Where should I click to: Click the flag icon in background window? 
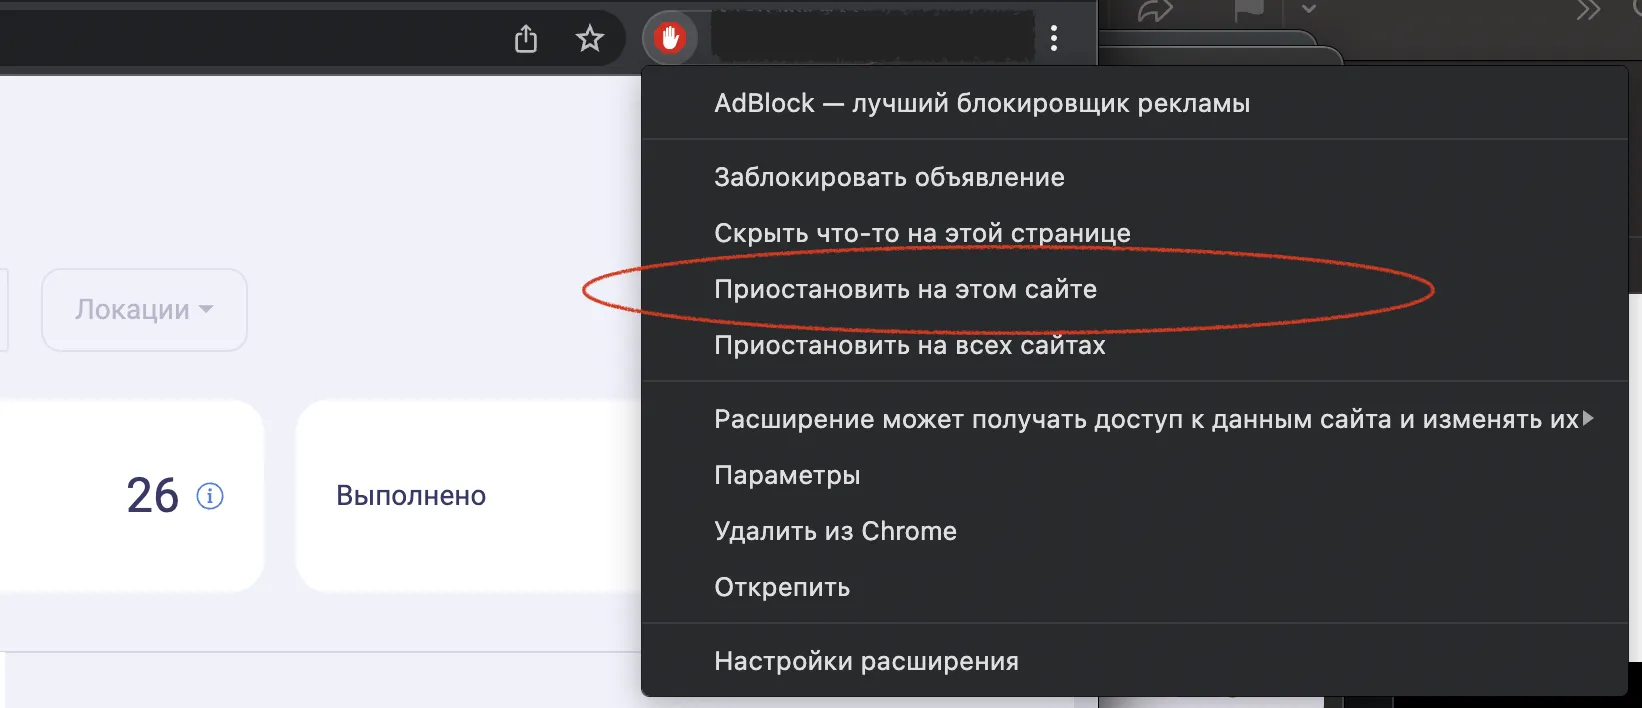(x=1248, y=11)
